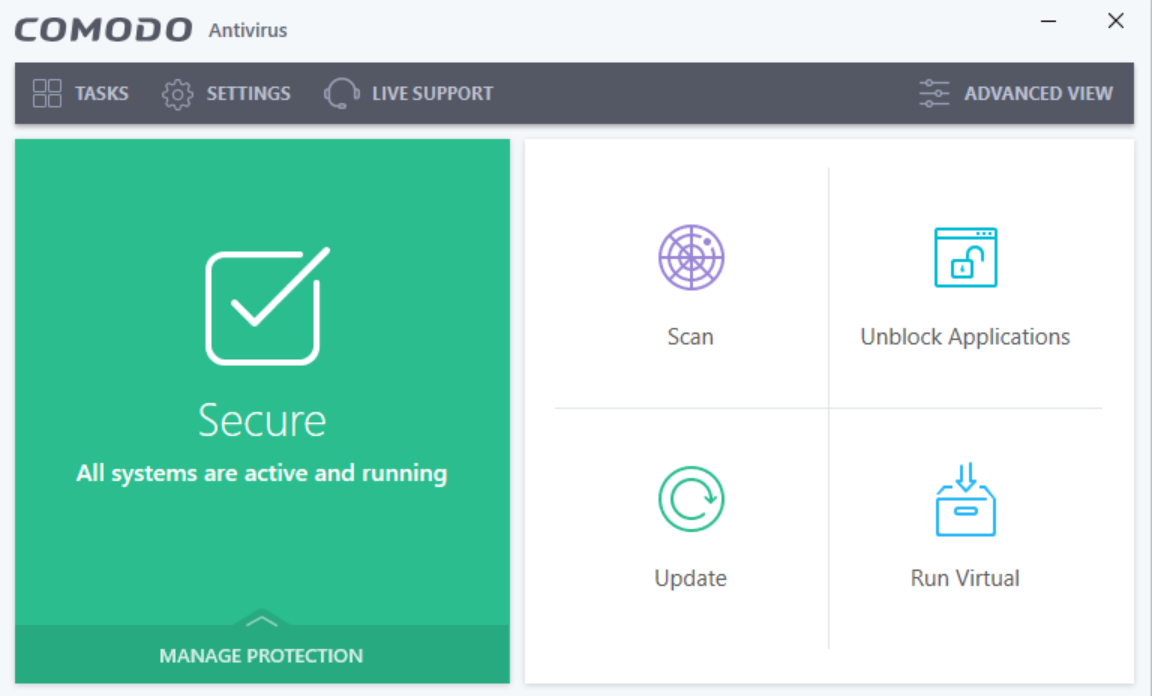
Task: Open Unblock Applications using the padlock icon
Action: coord(965,256)
